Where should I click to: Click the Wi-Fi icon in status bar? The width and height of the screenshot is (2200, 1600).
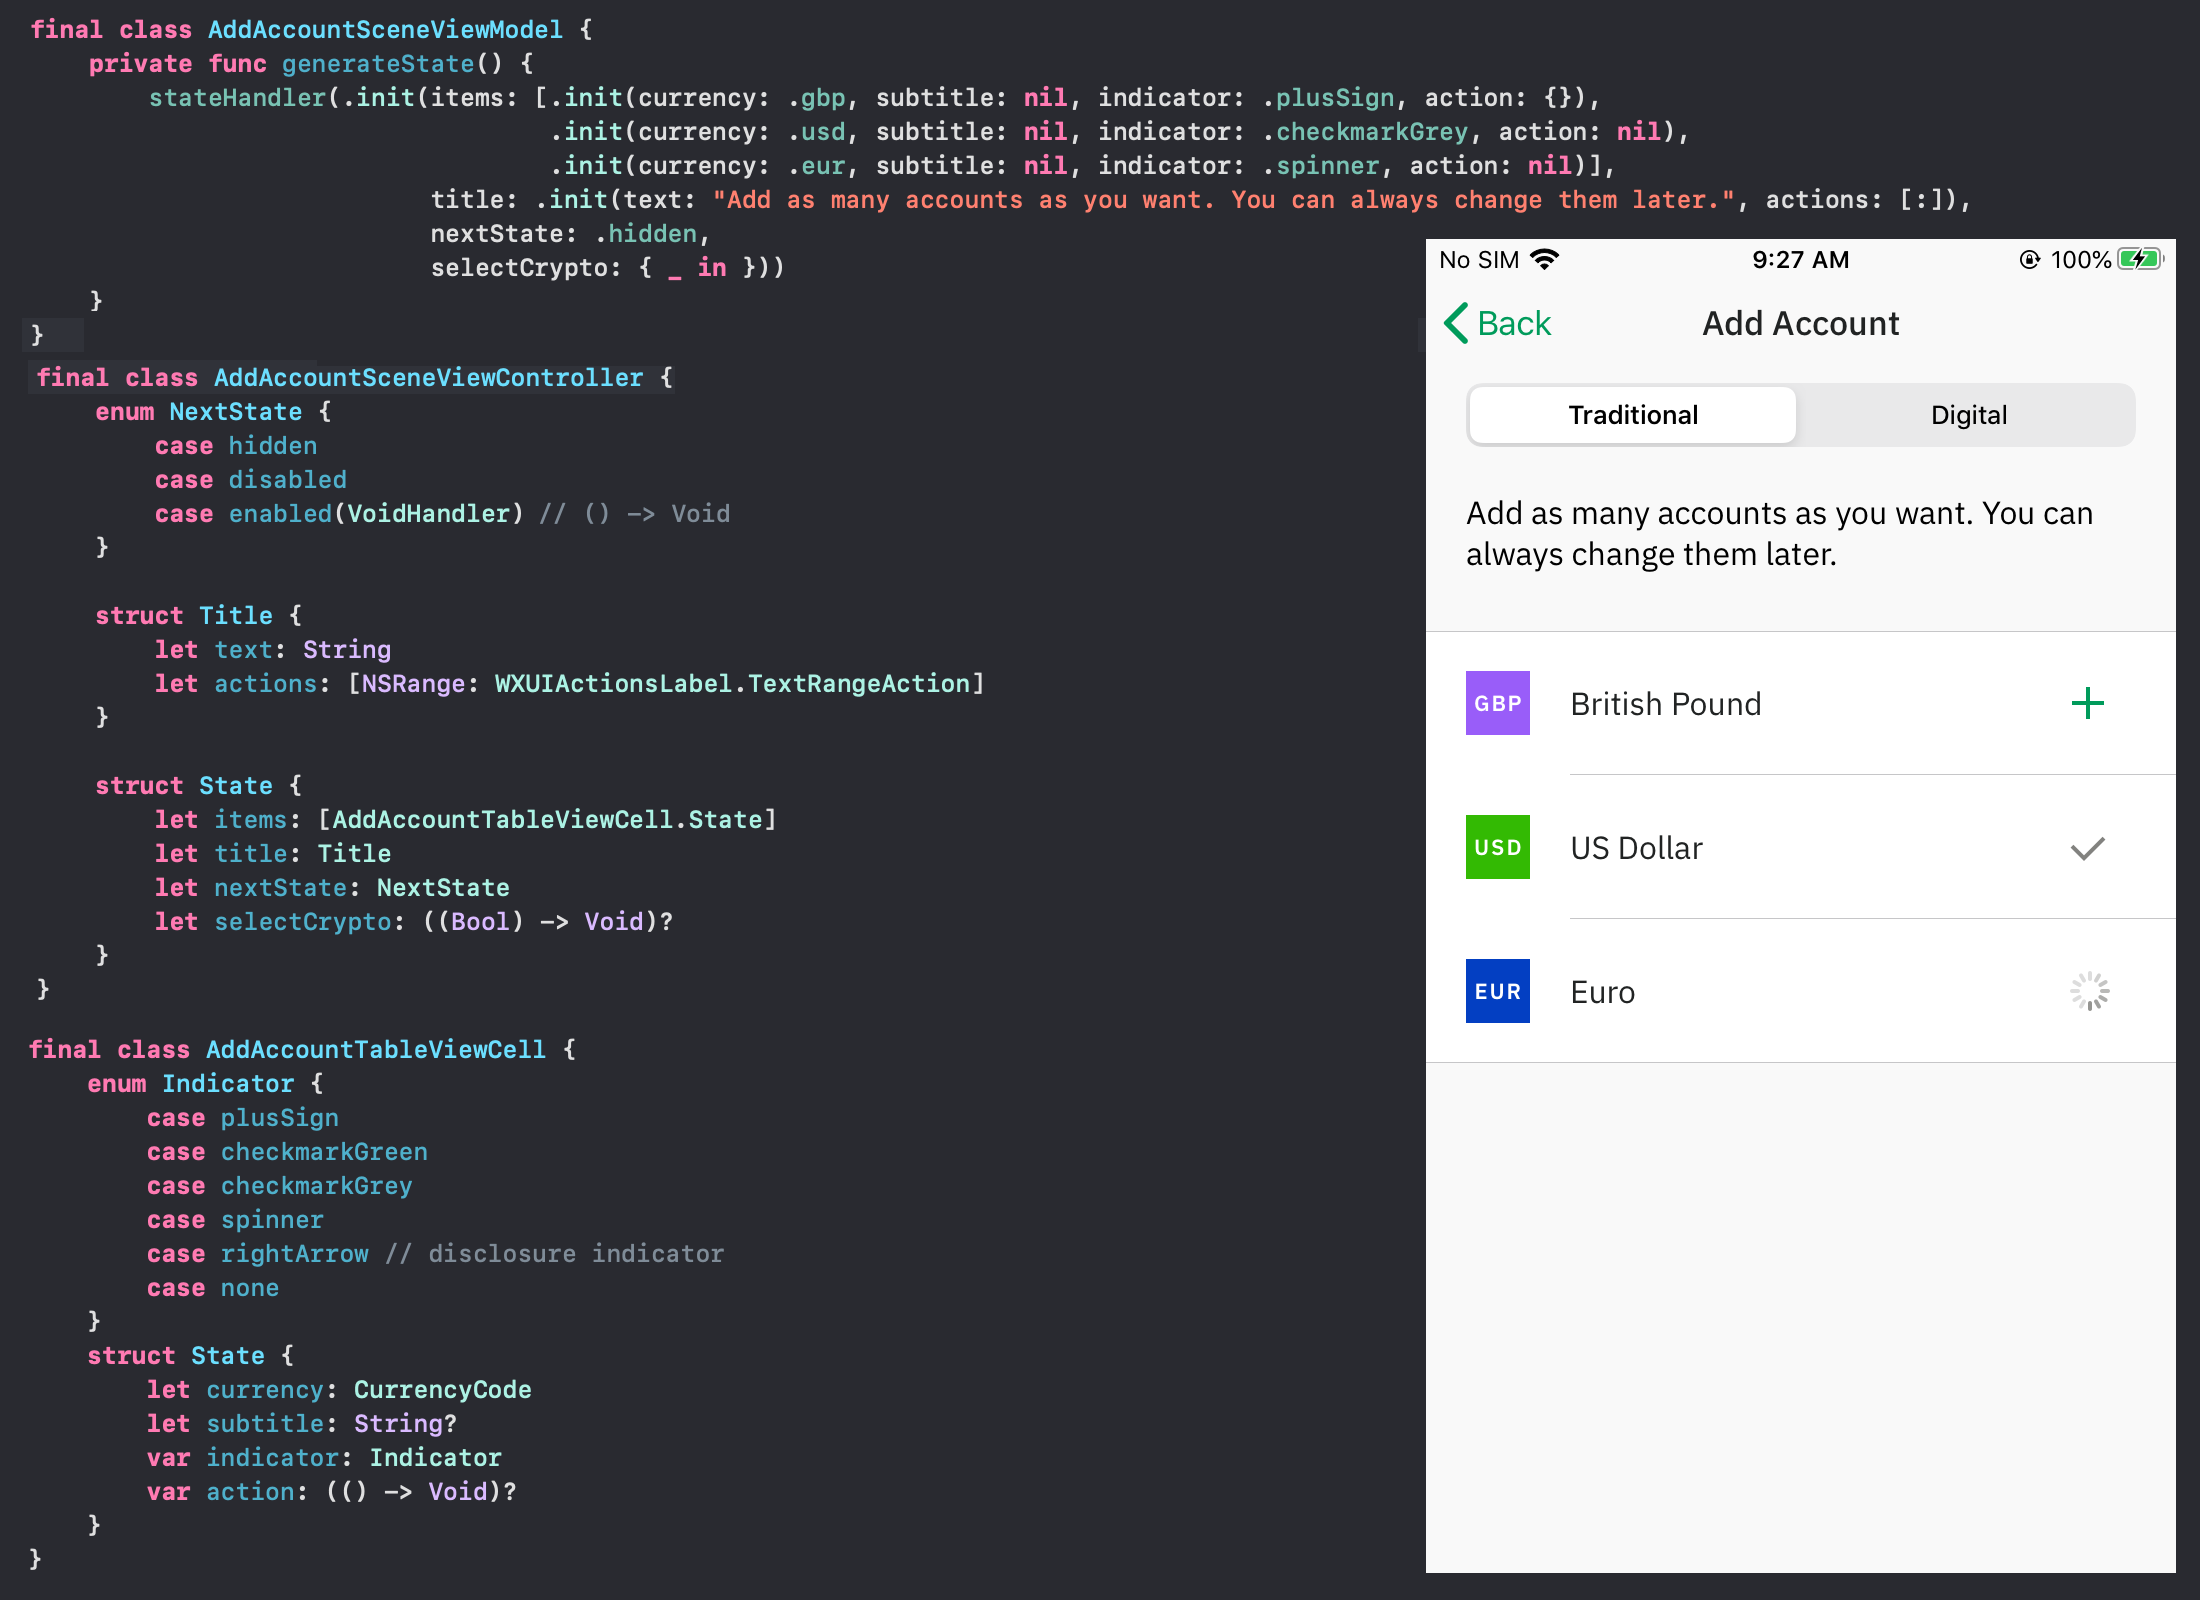tap(1545, 260)
